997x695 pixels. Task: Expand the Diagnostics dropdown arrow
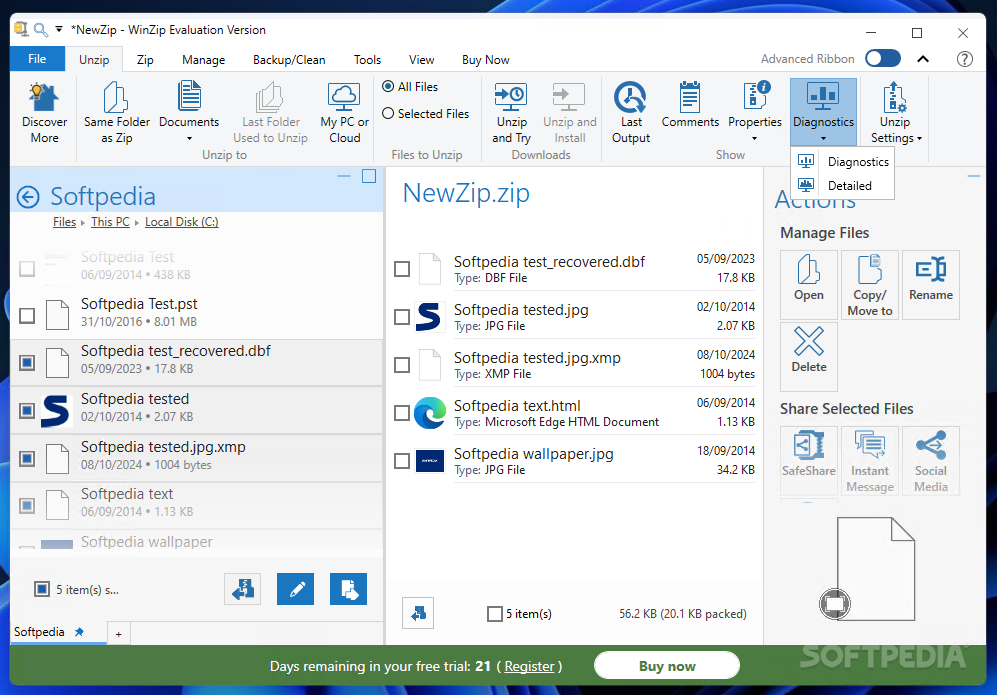(823, 139)
